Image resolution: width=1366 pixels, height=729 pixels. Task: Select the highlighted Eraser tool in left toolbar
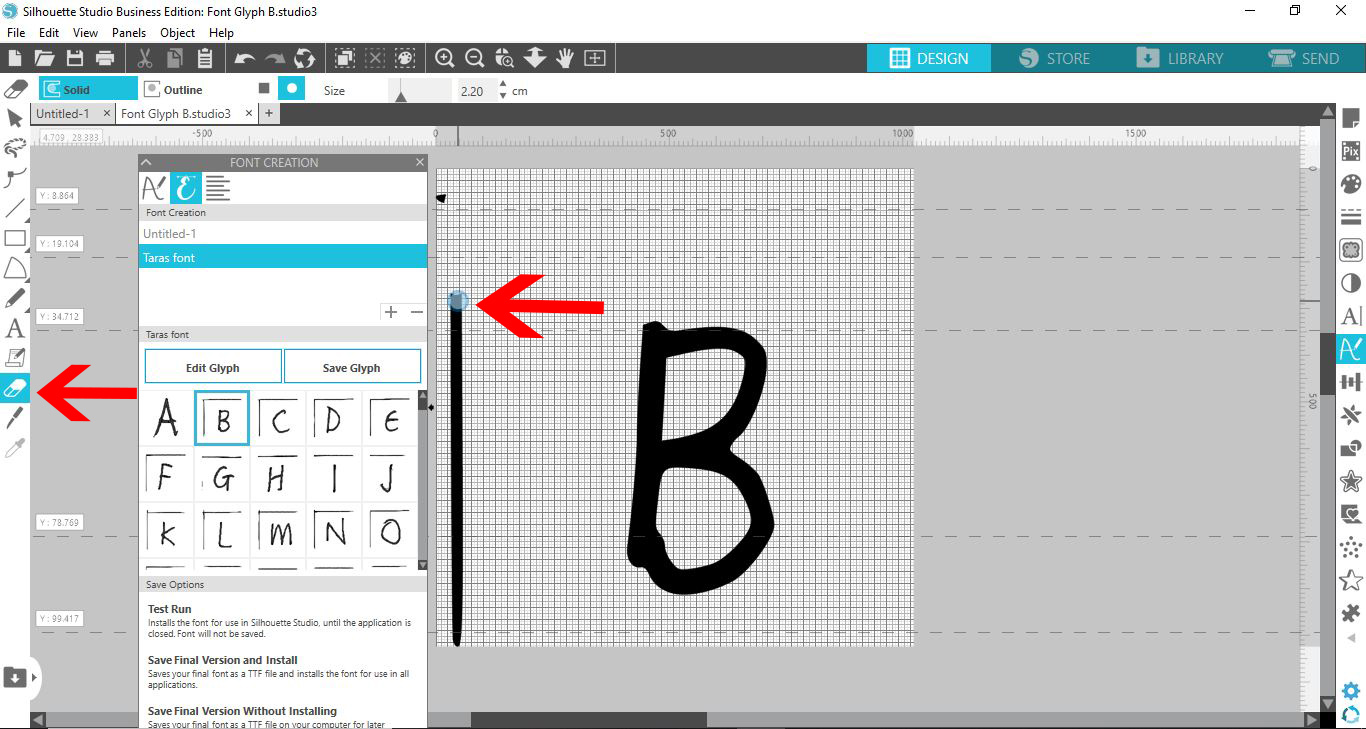15,387
